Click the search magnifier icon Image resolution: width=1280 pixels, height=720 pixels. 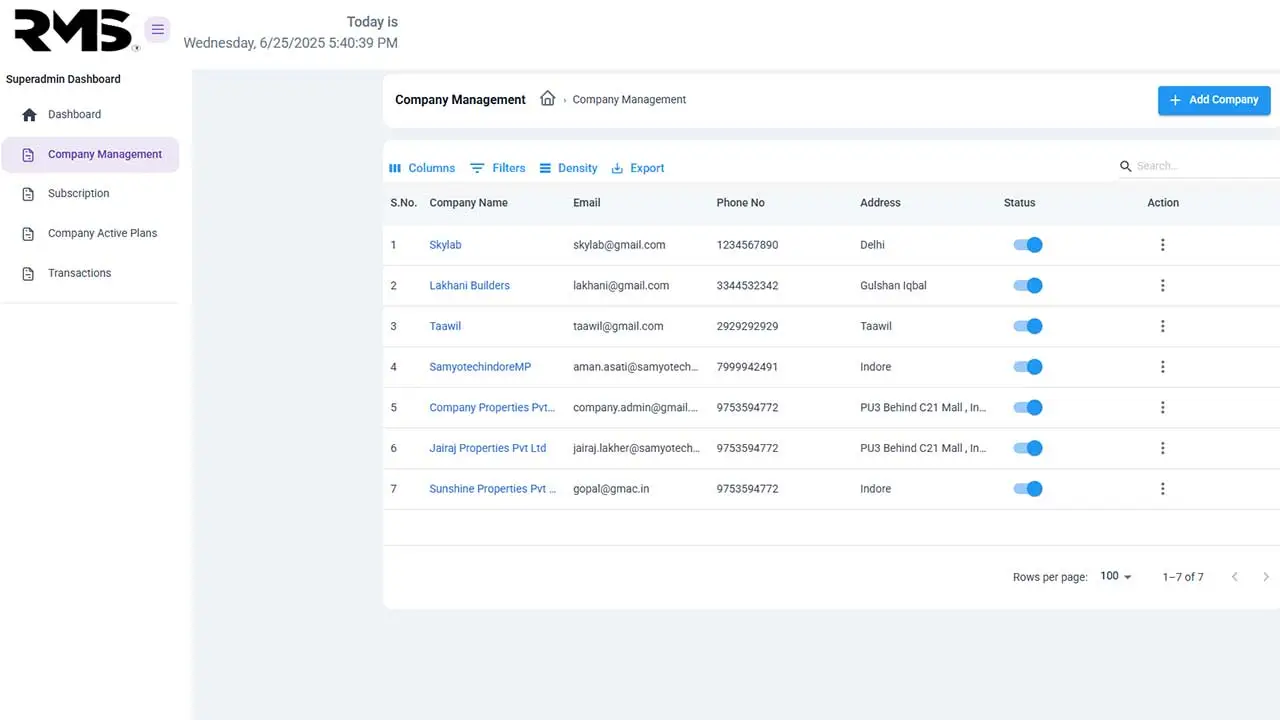1126,166
